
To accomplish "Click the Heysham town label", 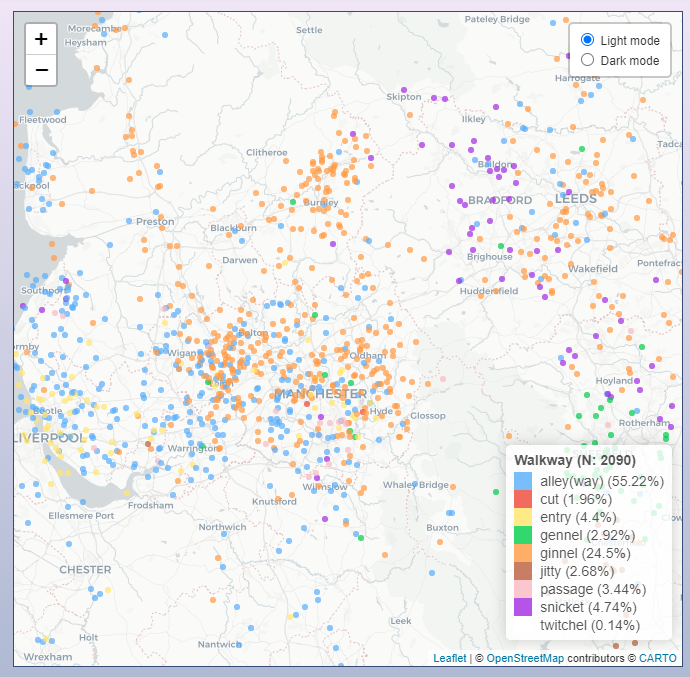I will (85, 43).
